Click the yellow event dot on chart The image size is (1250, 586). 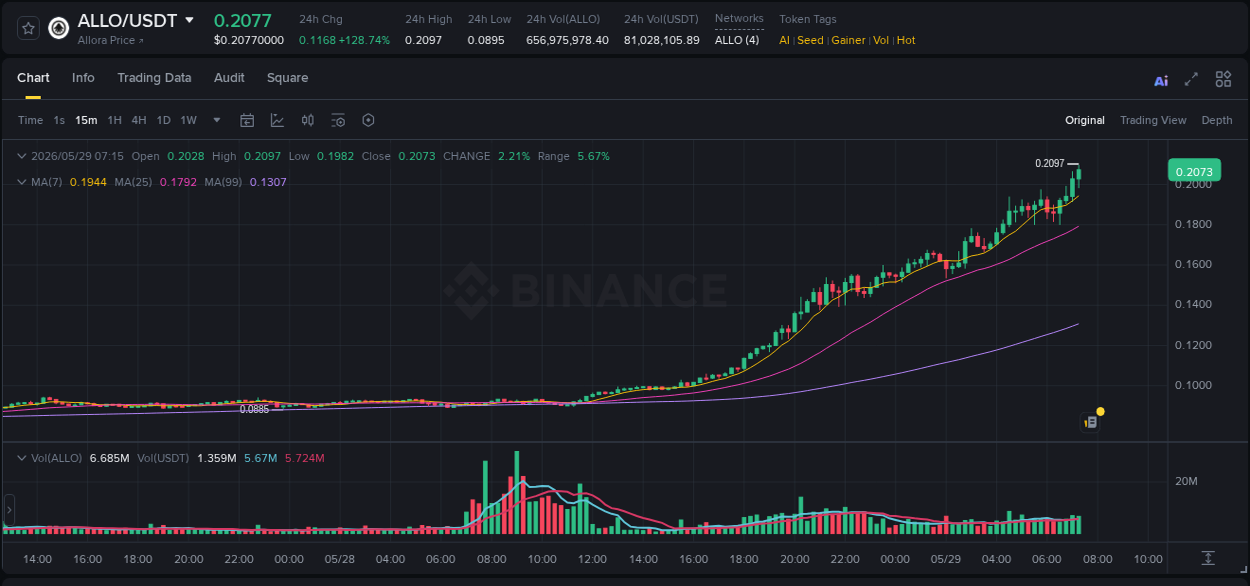click(x=1100, y=411)
